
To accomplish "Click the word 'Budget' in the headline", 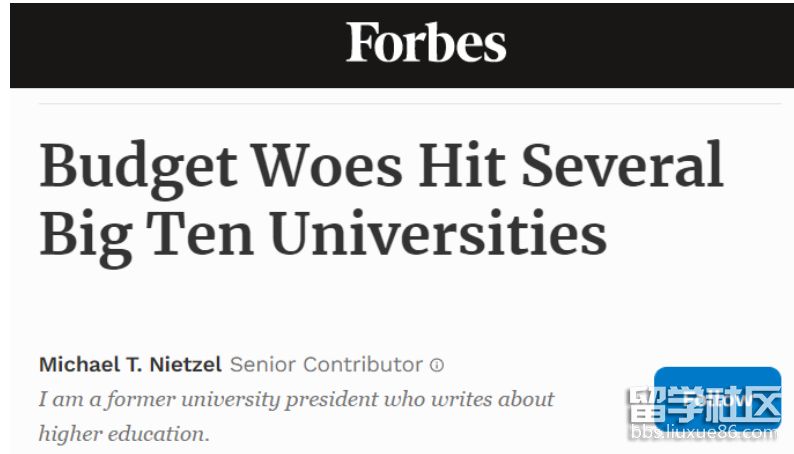I will click(137, 165).
